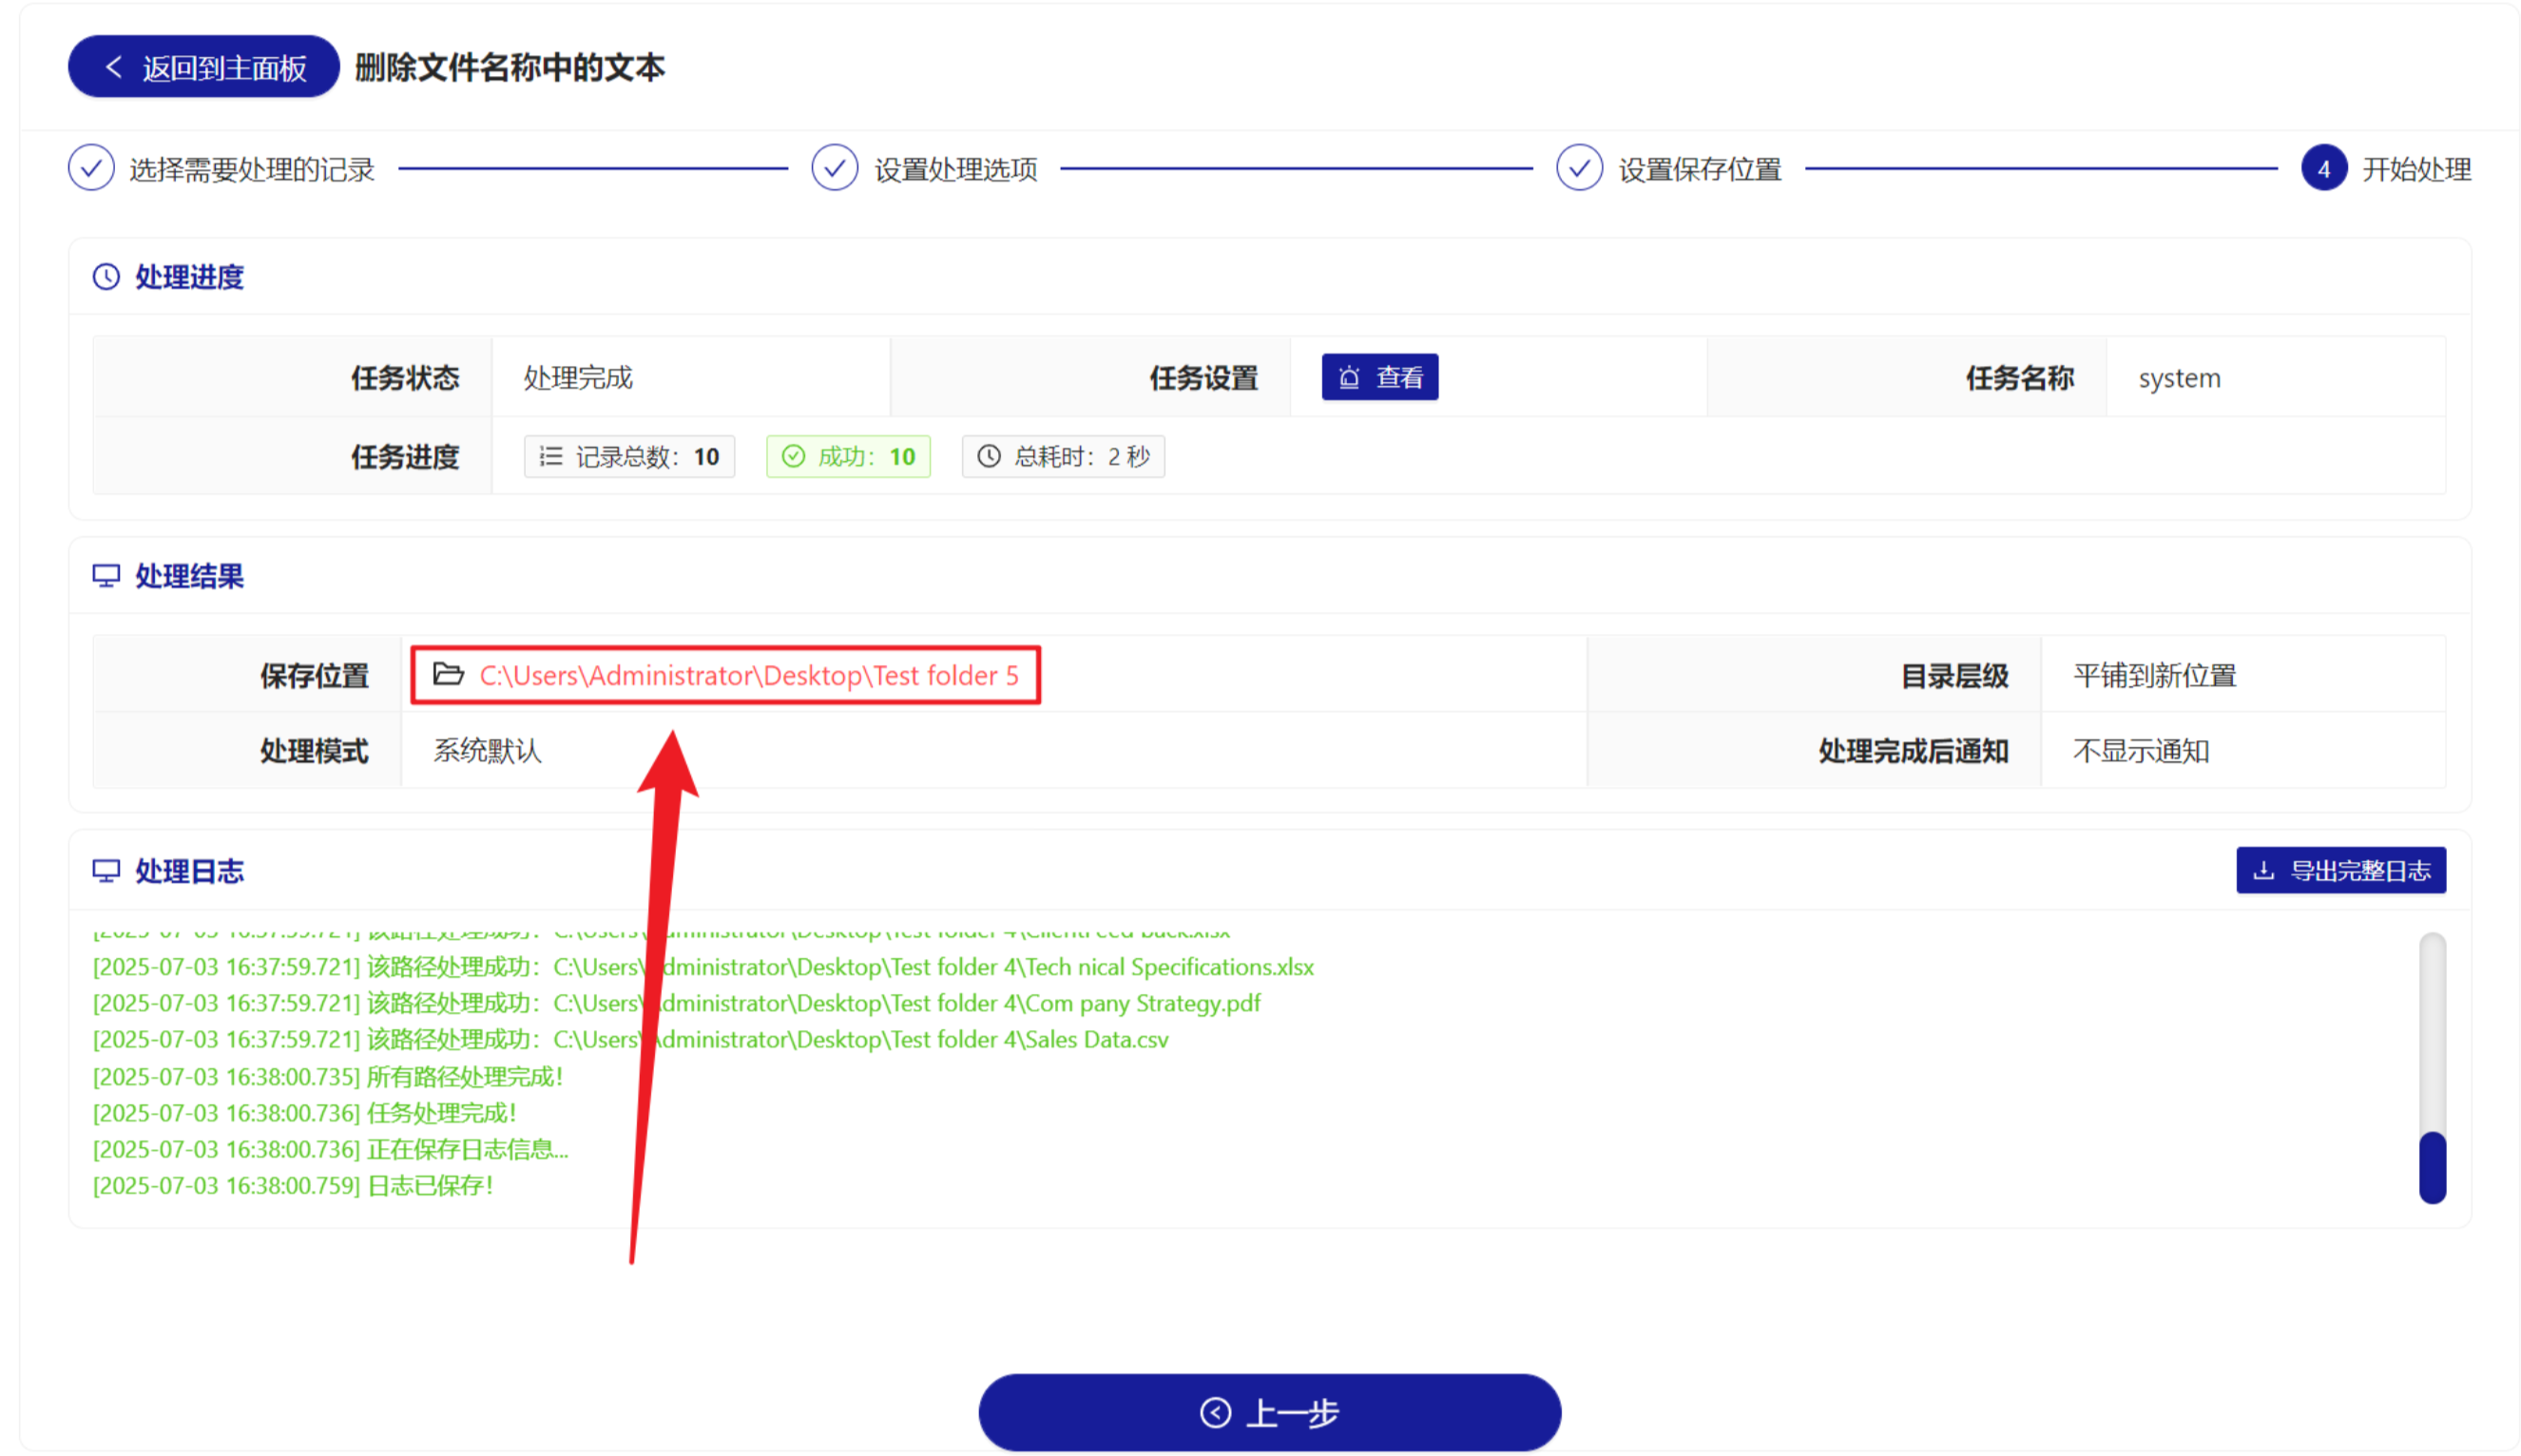Click the 任务状态 label cell

point(292,378)
